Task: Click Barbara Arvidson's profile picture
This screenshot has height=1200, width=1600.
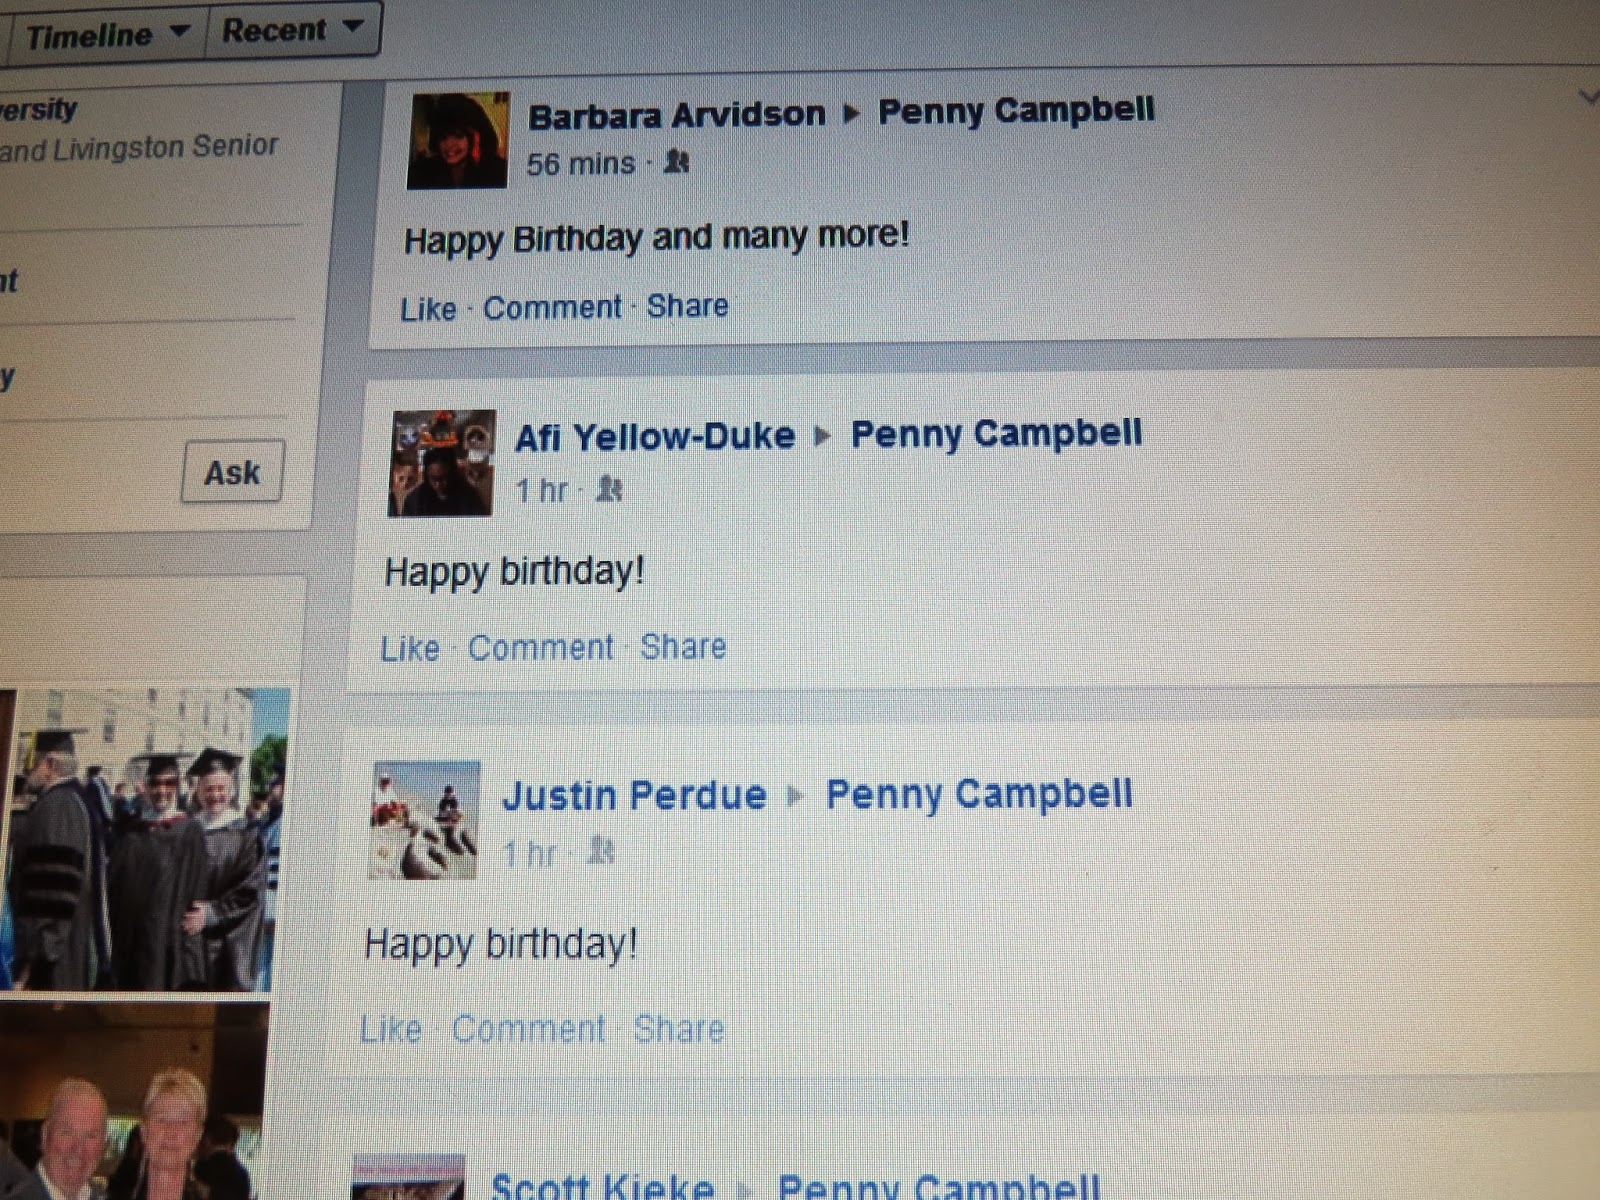Action: coord(458,140)
